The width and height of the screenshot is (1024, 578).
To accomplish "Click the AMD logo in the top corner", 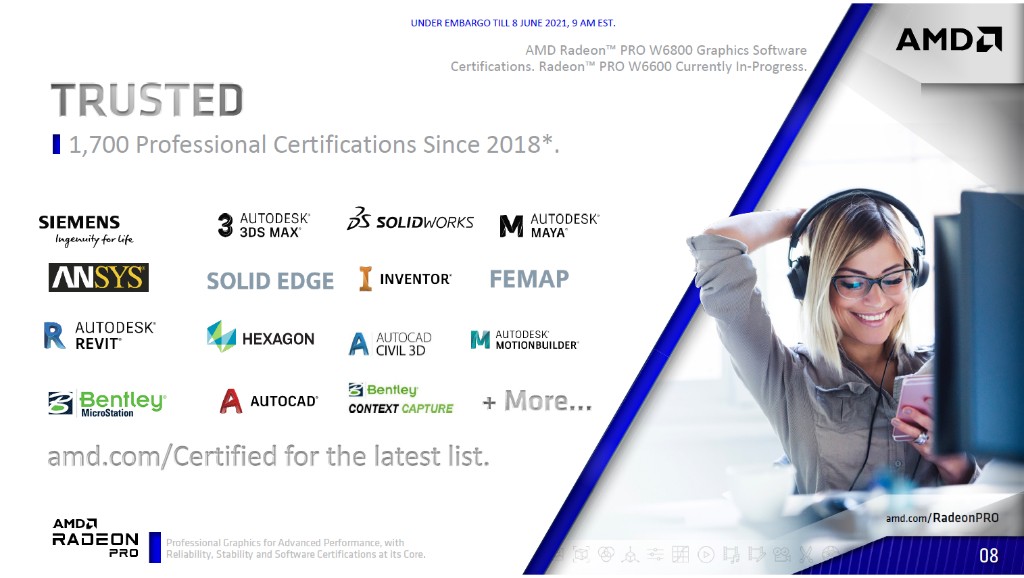I will click(x=948, y=40).
